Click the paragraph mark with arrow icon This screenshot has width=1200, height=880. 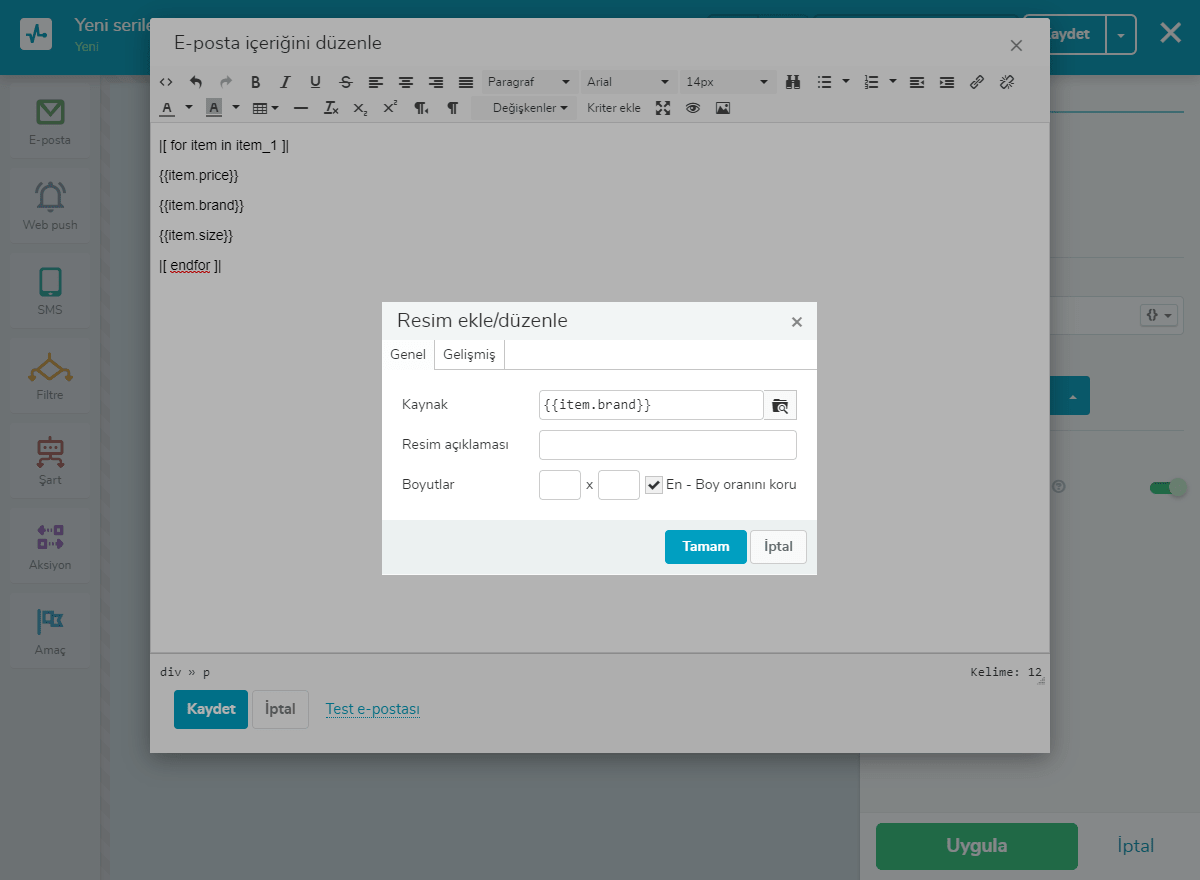coord(421,108)
